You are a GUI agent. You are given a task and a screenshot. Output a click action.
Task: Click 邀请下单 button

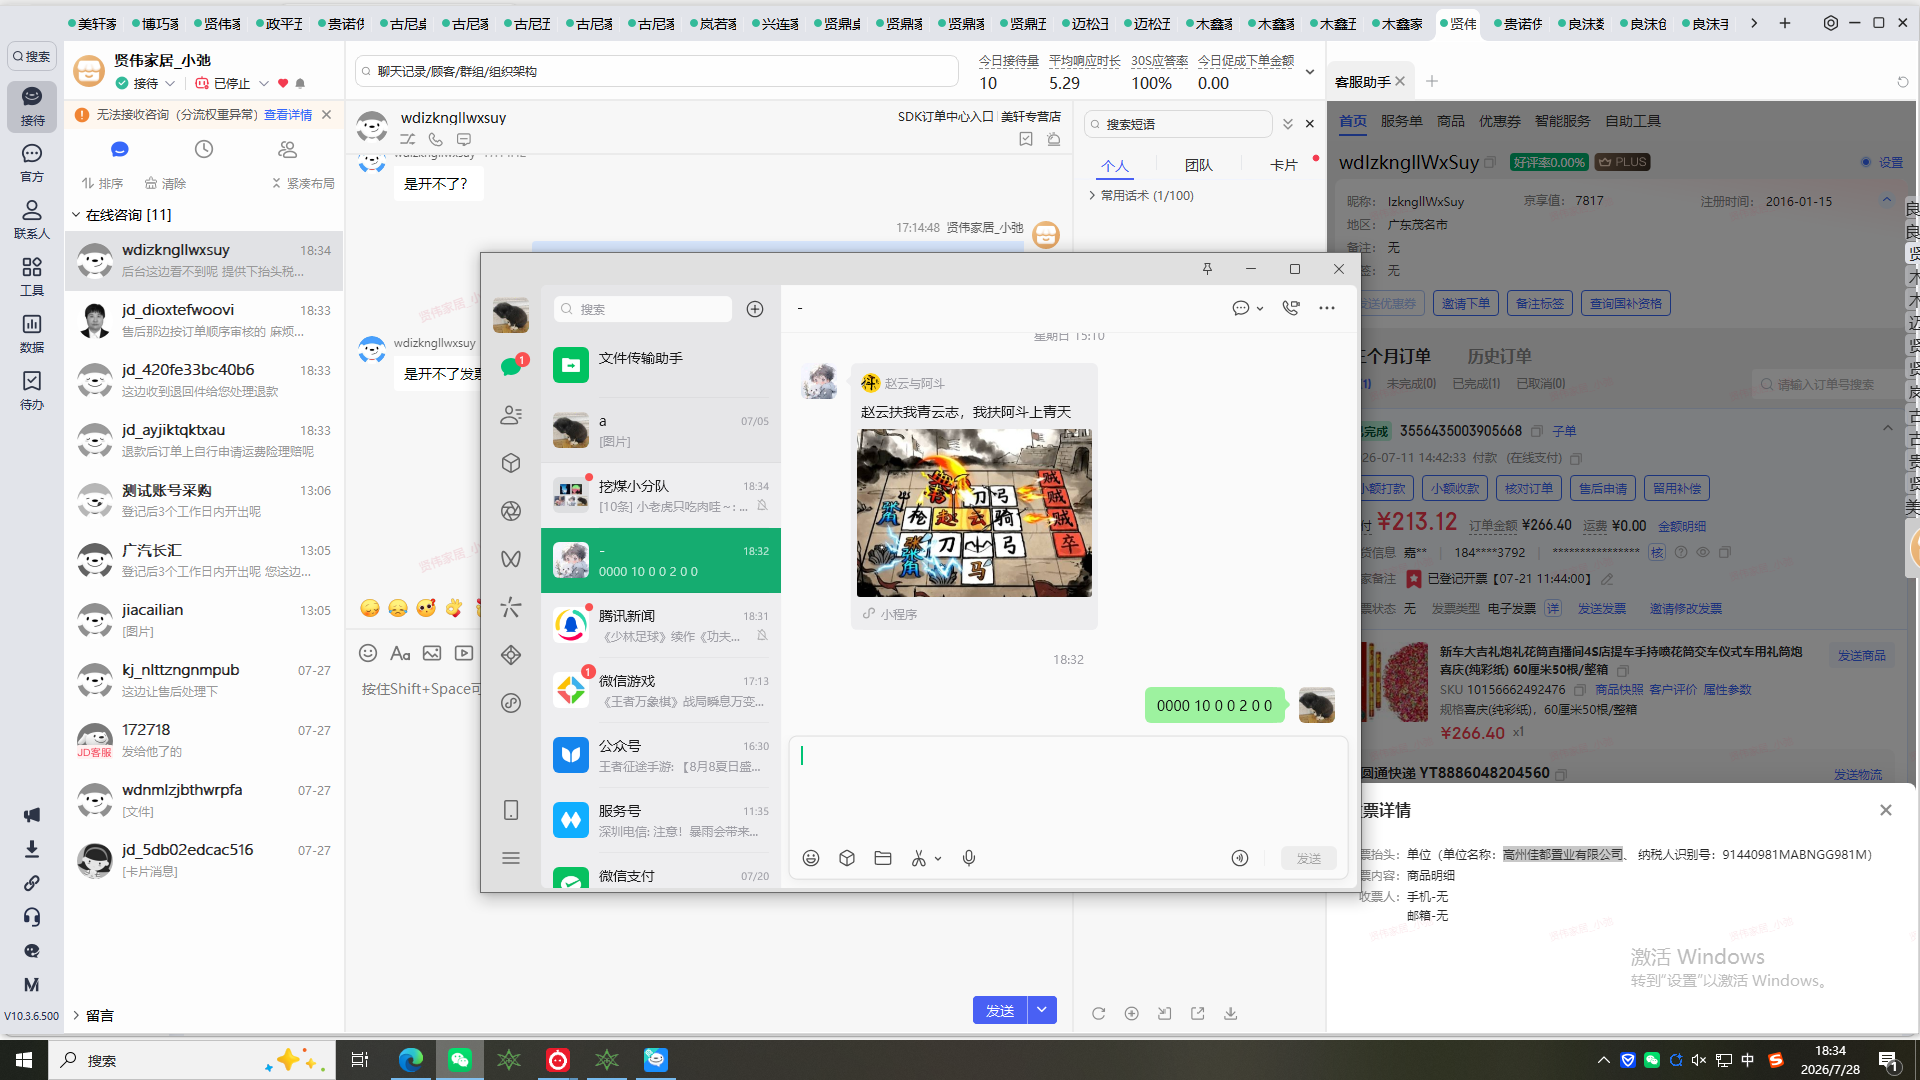(x=1466, y=303)
